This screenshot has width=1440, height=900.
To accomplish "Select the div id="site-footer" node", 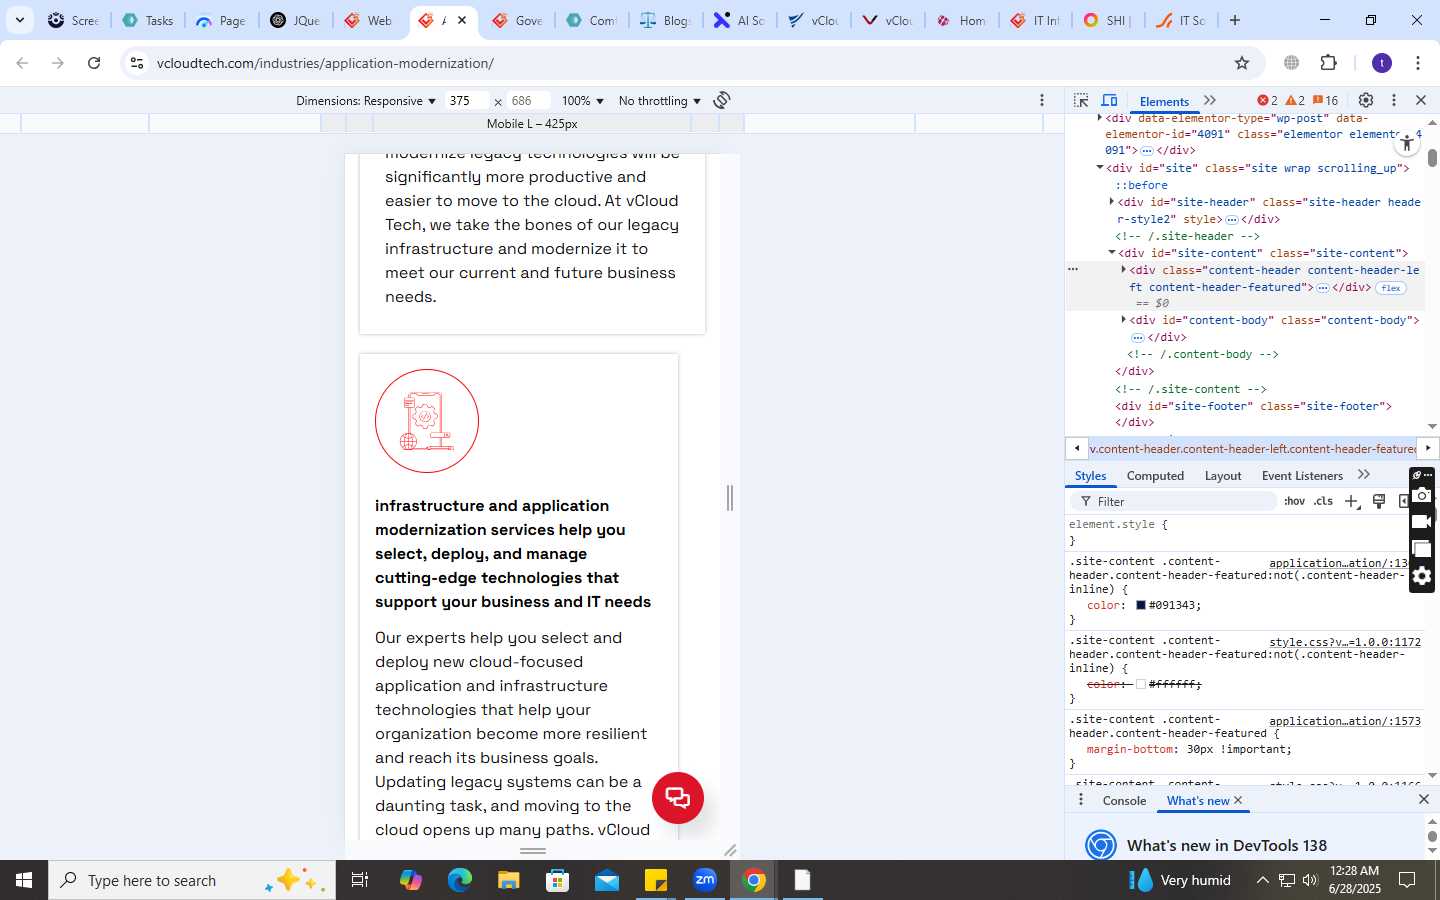I will [1253, 406].
